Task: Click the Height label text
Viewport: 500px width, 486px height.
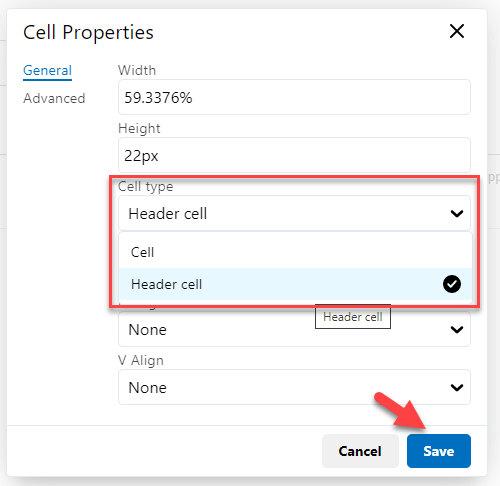Action: click(x=139, y=129)
